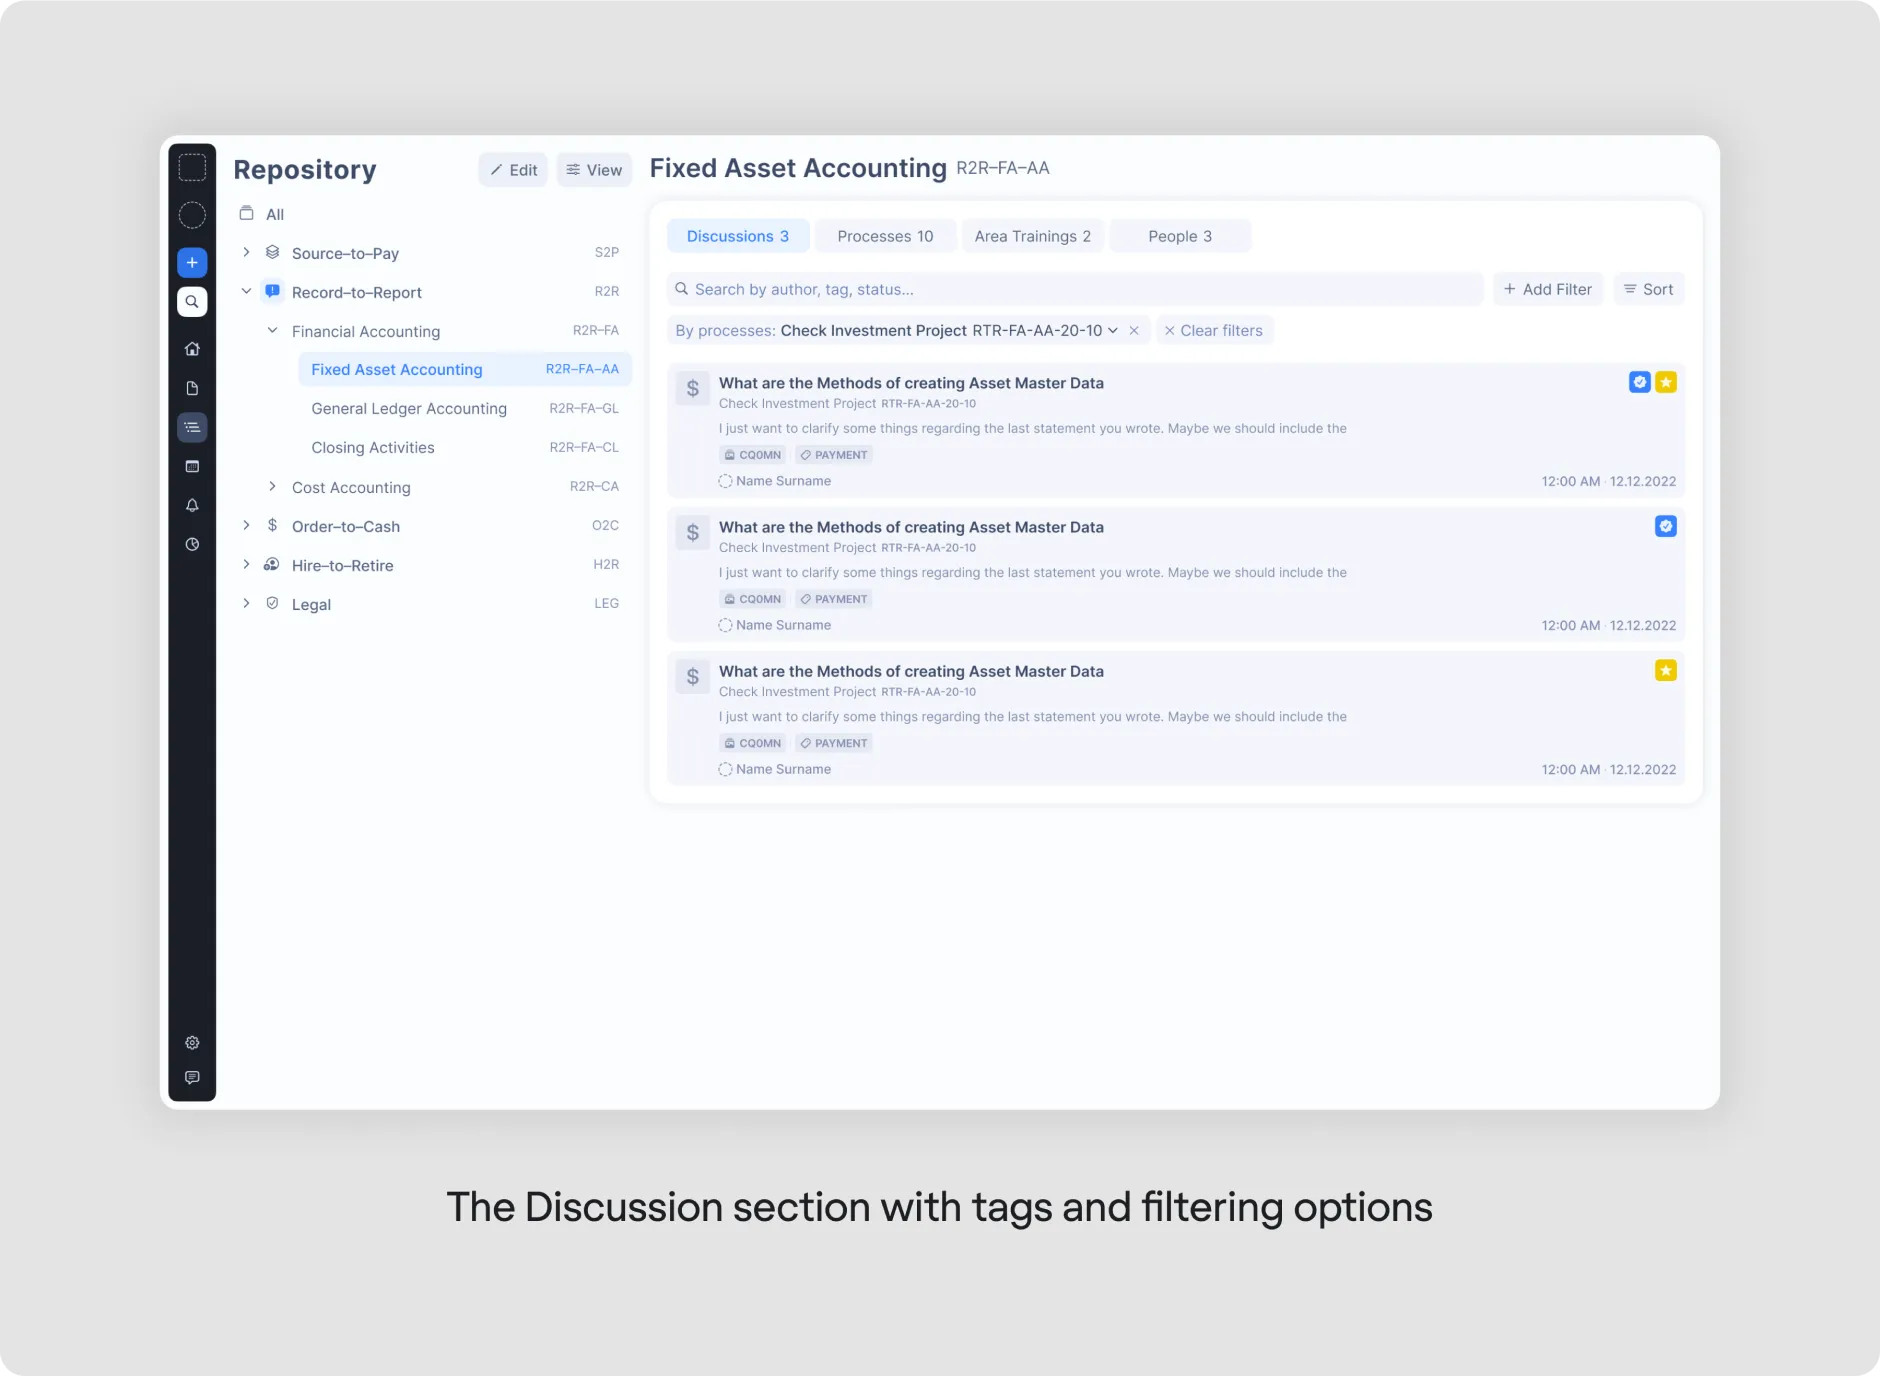Viewport: 1880px width, 1376px height.
Task: Click the star badge next to the verified badge
Action: 1666,382
